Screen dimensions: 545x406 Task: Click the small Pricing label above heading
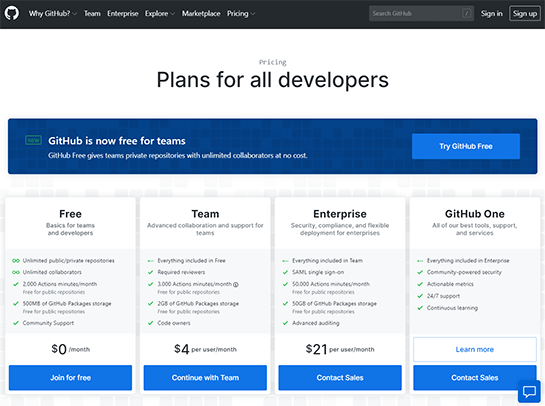tap(272, 62)
